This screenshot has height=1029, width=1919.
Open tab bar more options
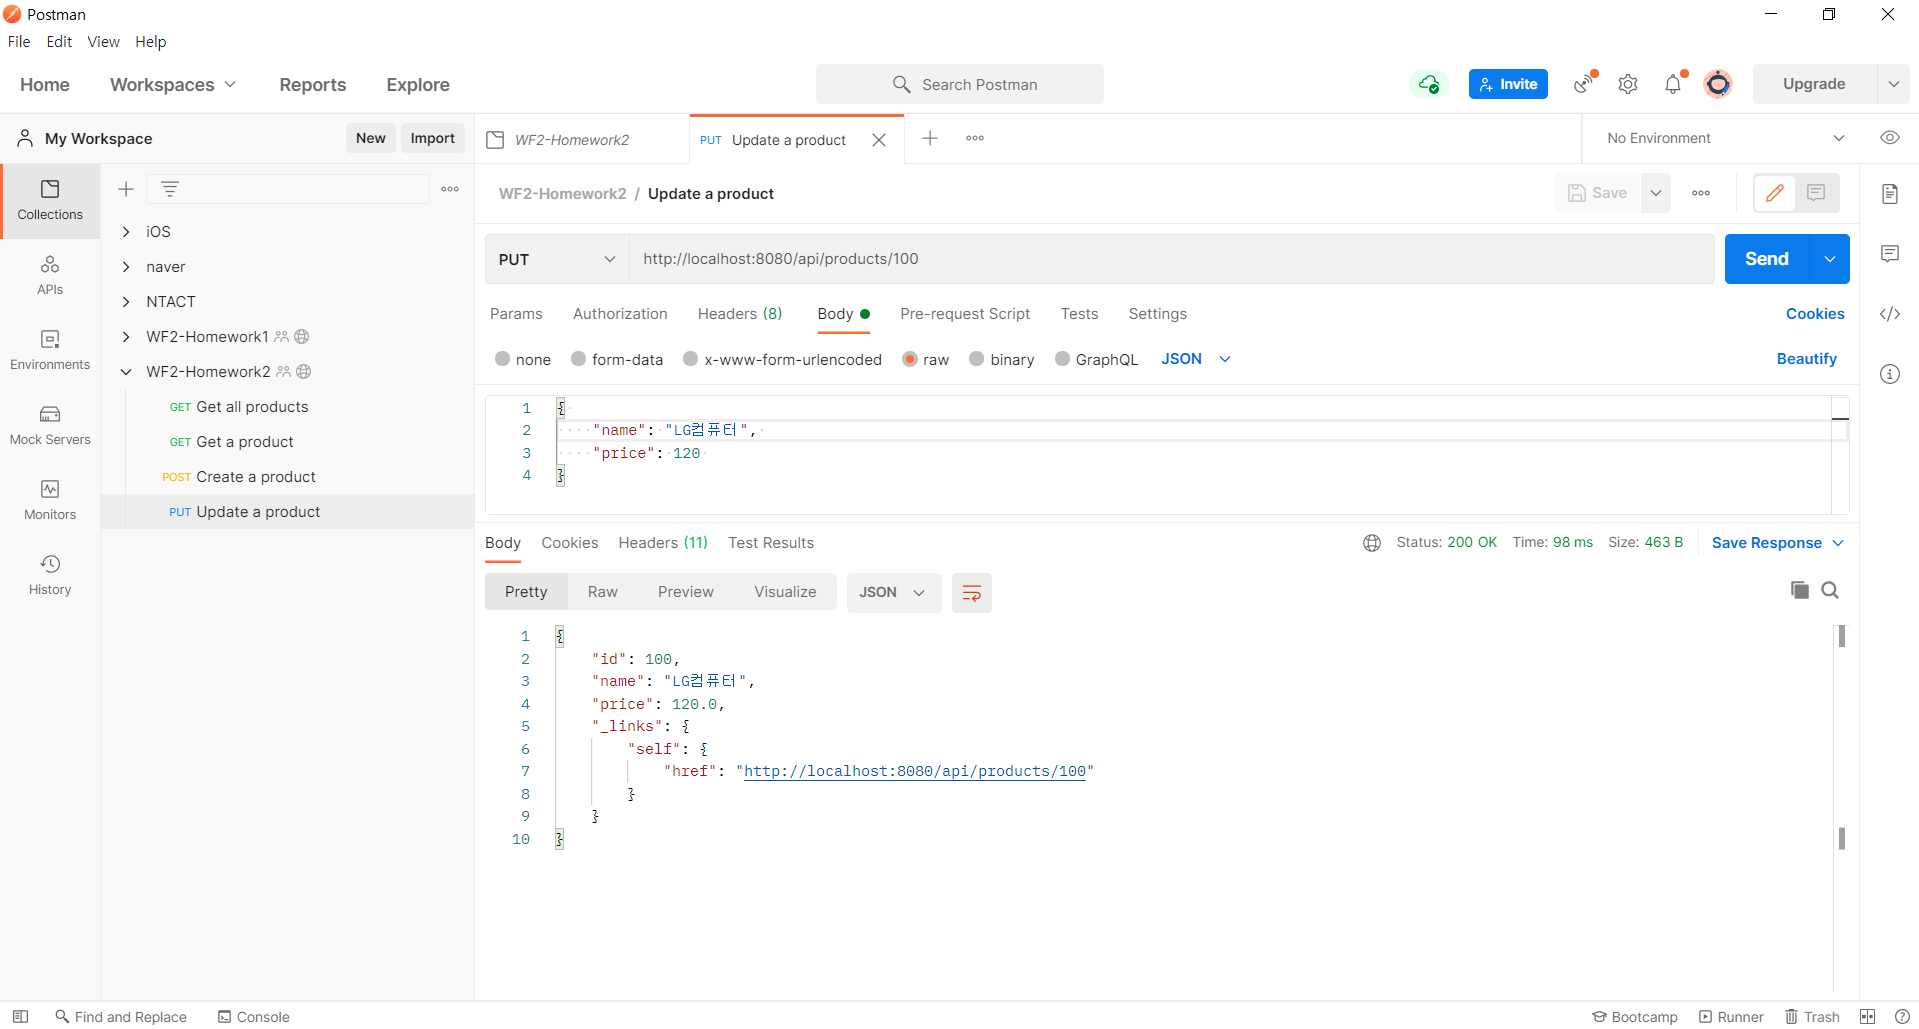pos(975,138)
